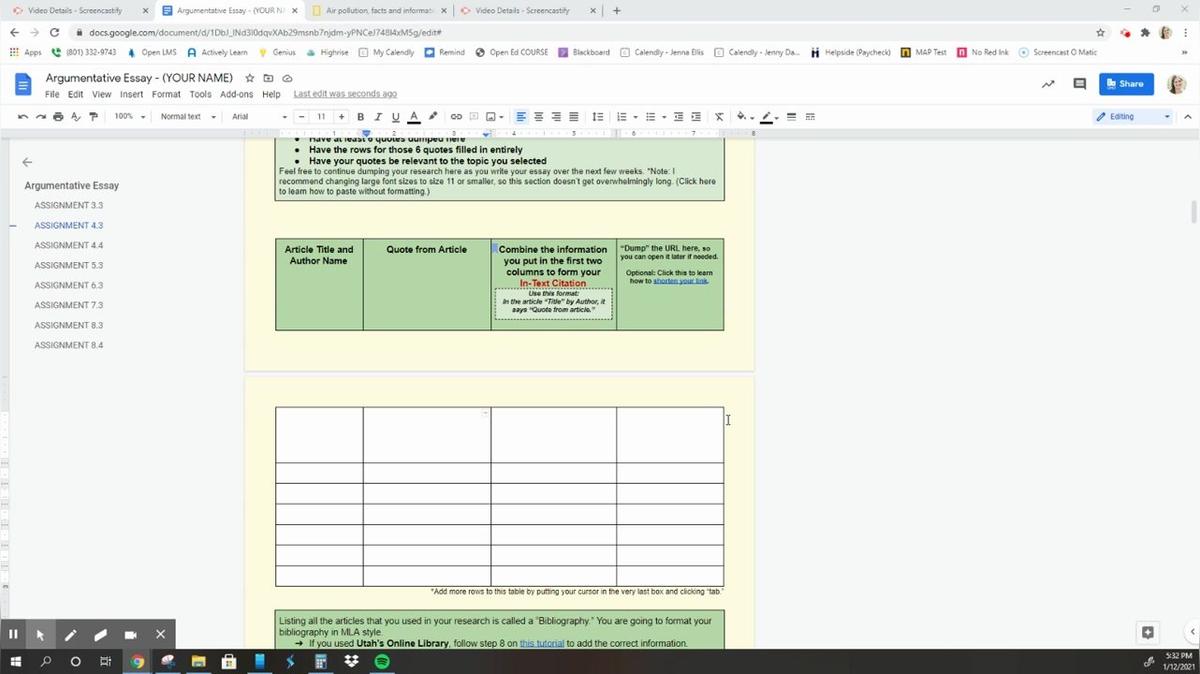The width and height of the screenshot is (1200, 674).
Task: Open ASSIGNMENT 5.3 in outline
Action: [69, 265]
